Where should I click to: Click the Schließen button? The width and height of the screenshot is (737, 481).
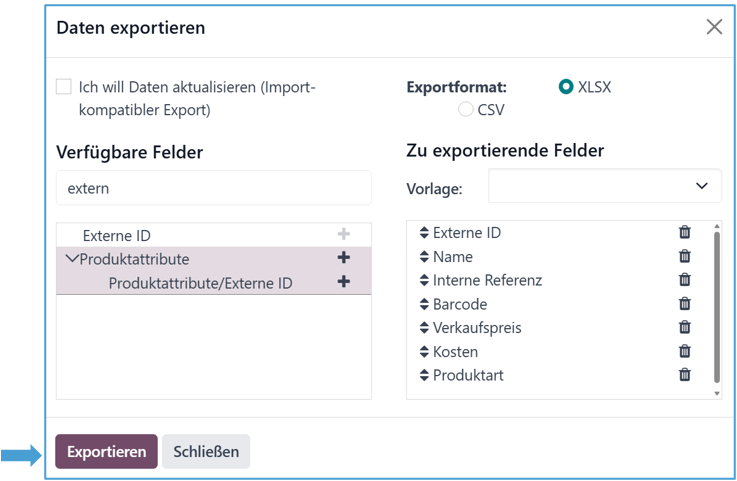coord(206,451)
